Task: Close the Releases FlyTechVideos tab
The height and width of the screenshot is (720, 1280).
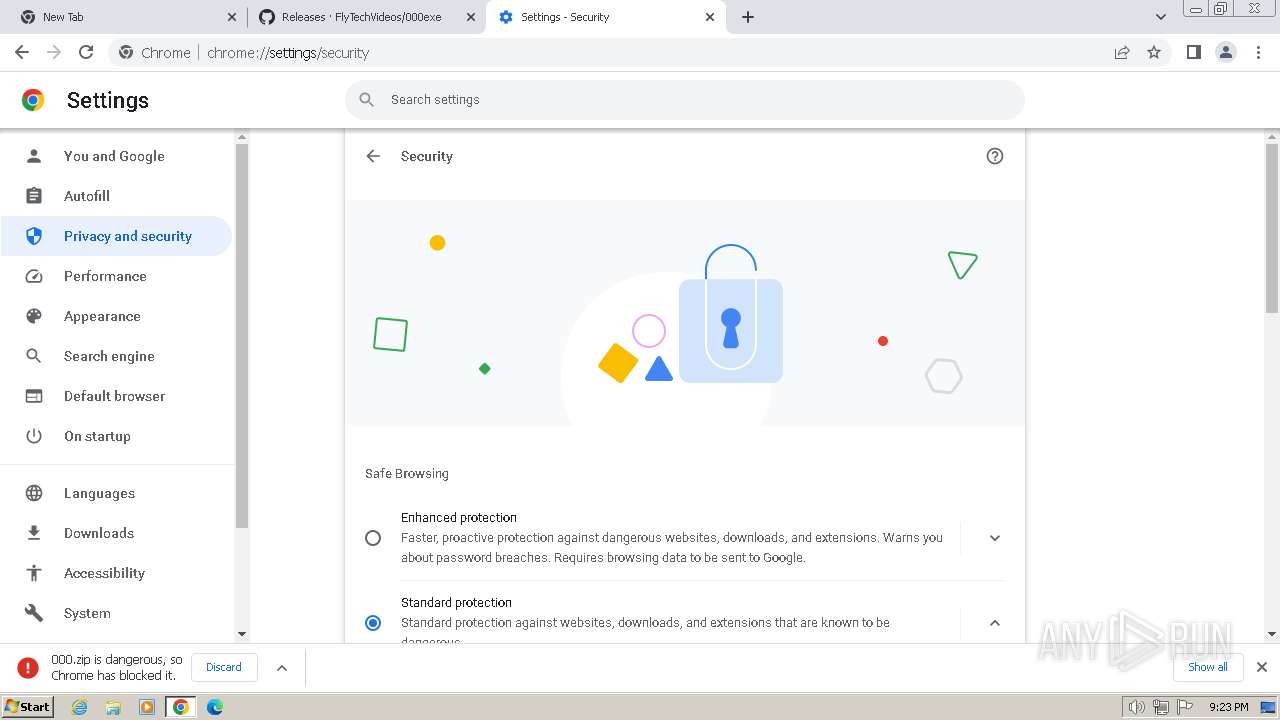Action: (471, 17)
